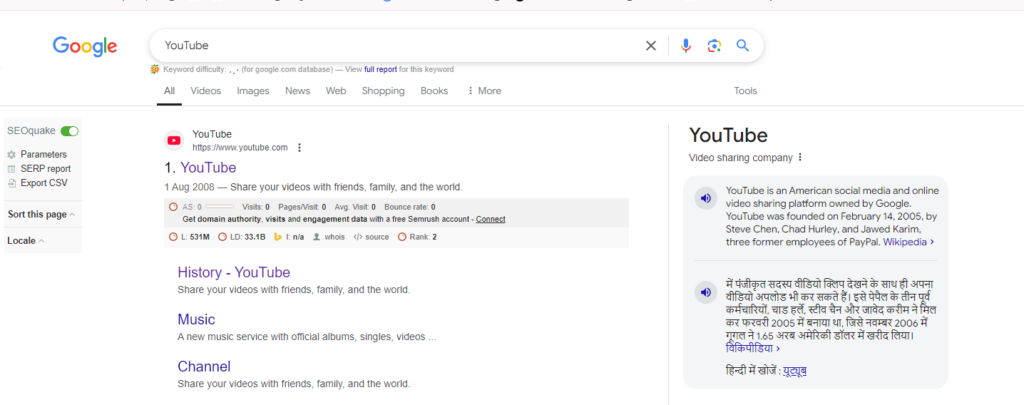Screen dimensions: 1024x405
Task: Switch to the Web tab
Action: point(336,91)
